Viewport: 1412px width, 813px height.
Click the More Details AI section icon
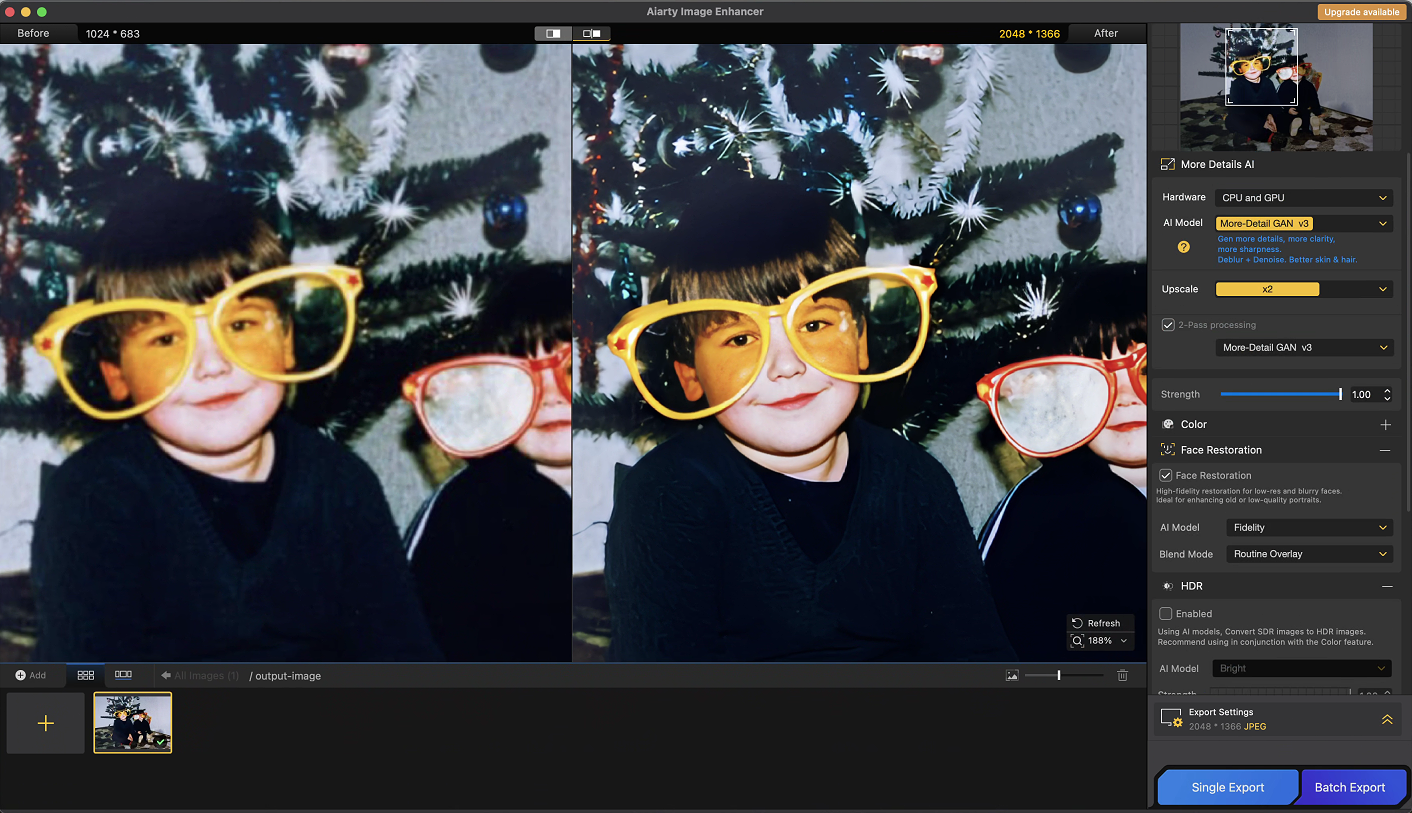point(1167,164)
